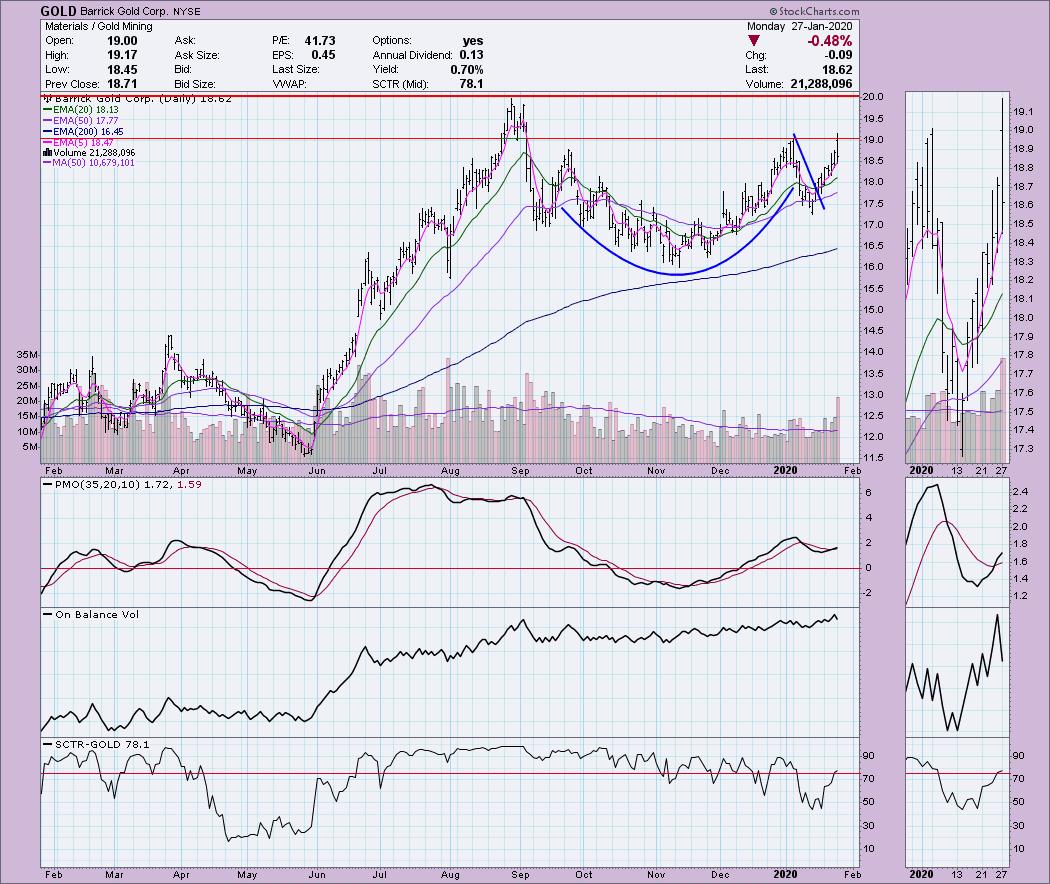Screen dimensions: 1050x884
Task: Click the Options value yes
Action: pos(473,41)
